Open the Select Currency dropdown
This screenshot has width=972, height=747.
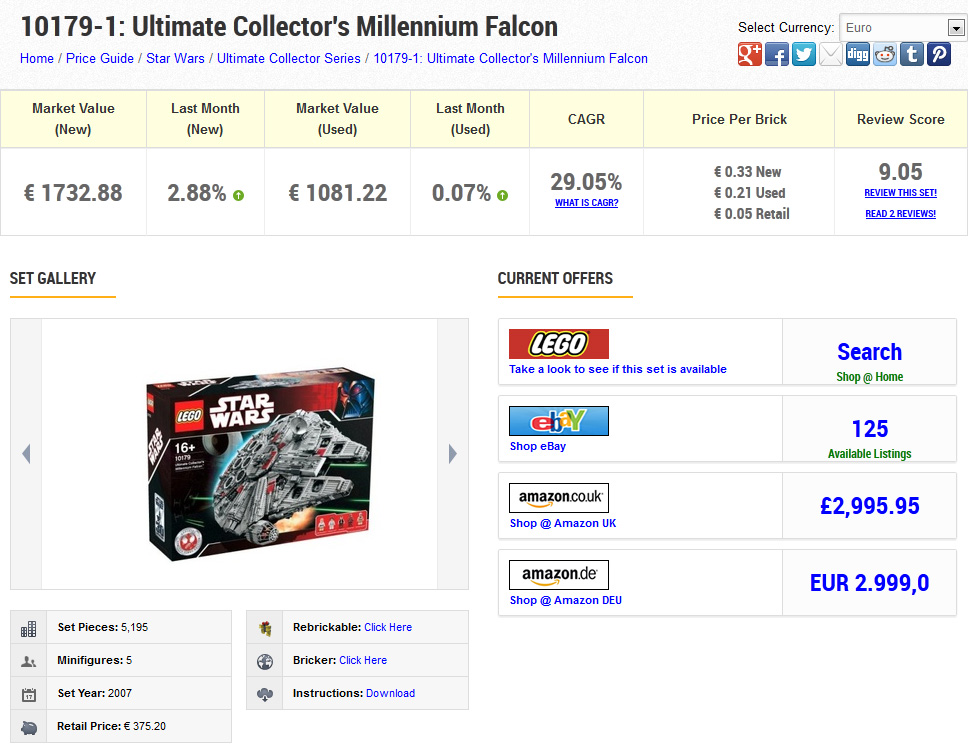903,28
